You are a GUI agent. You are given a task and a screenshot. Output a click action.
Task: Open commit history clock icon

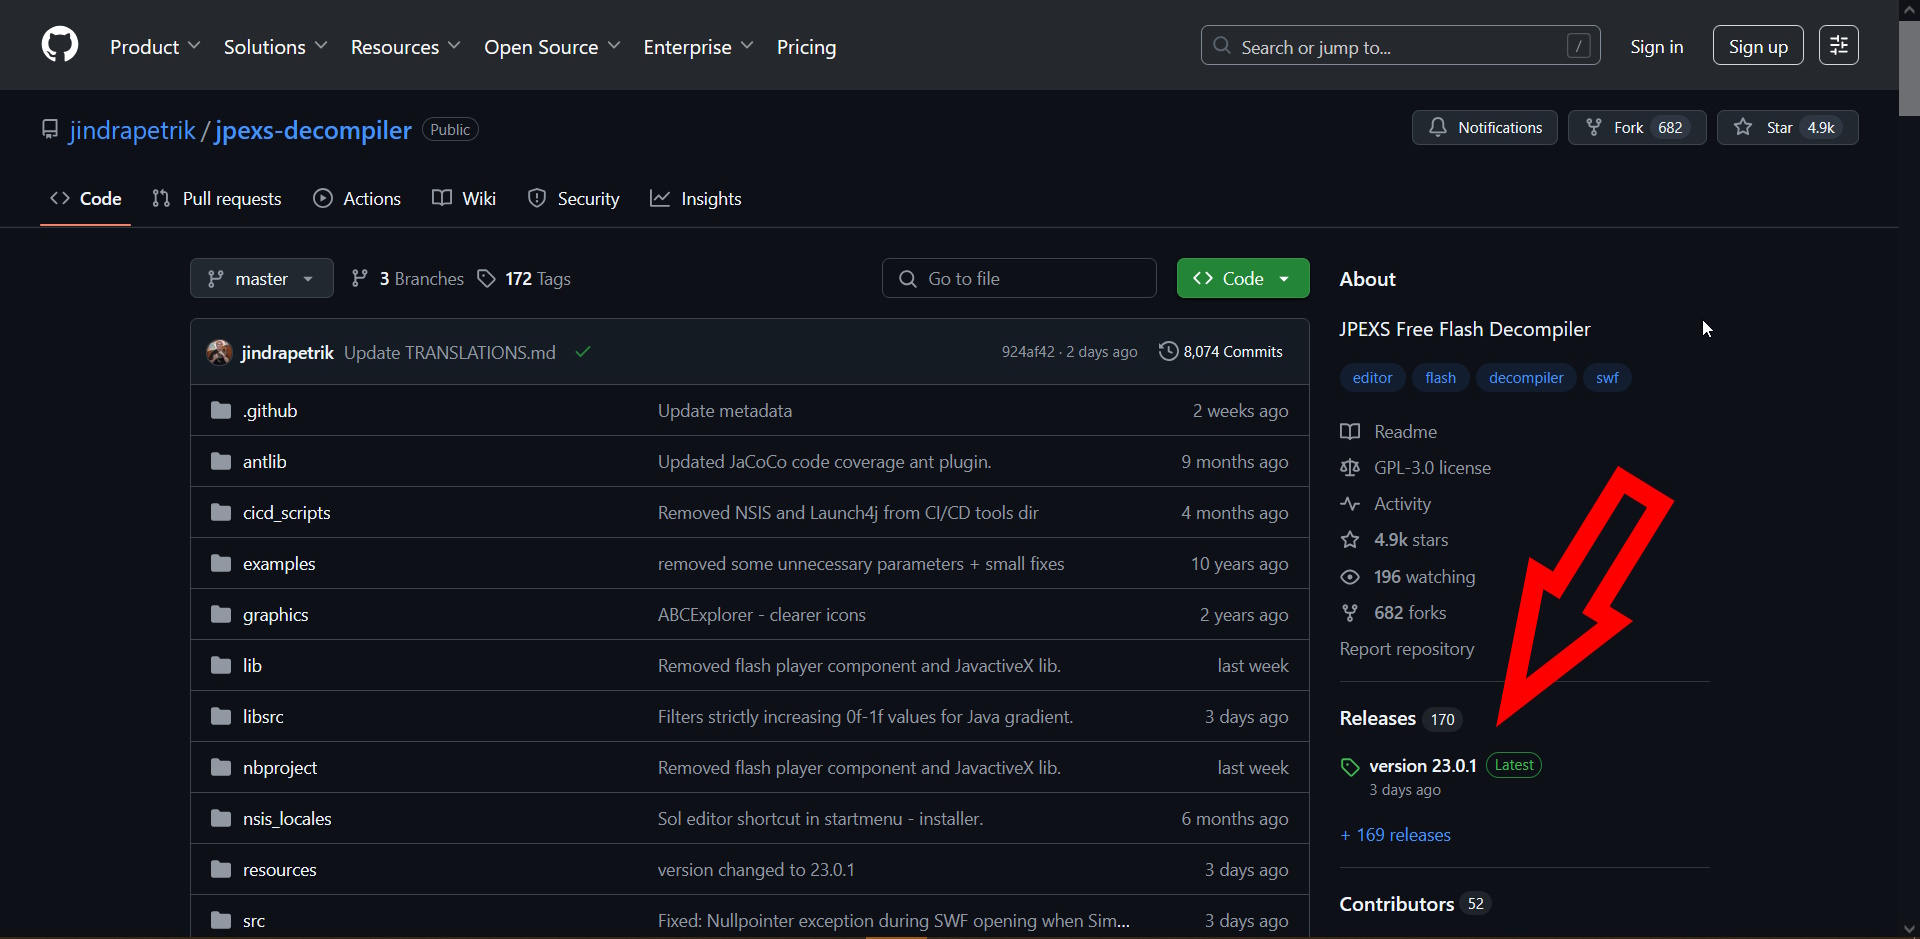[1168, 352]
